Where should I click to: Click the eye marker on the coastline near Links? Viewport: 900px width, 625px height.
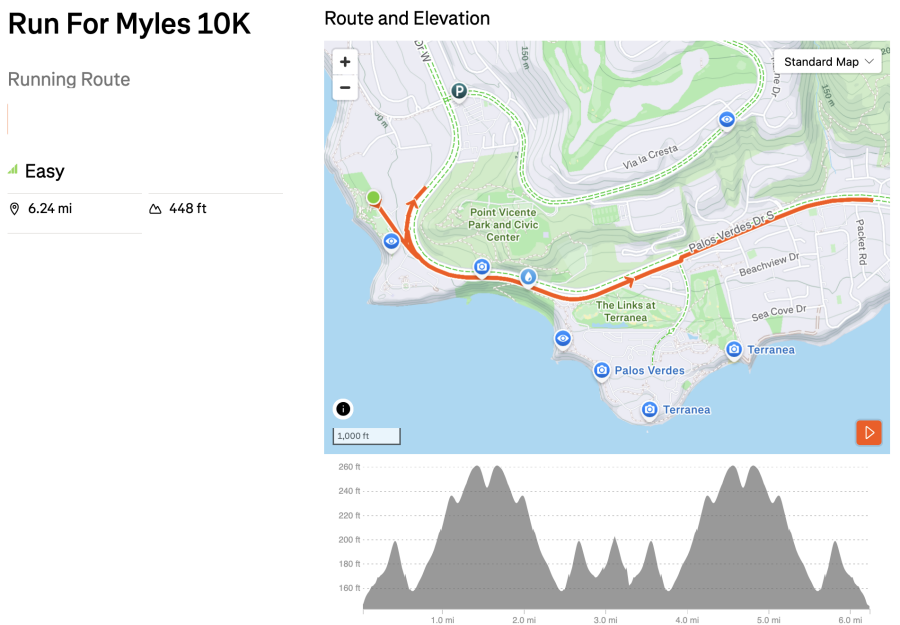pyautogui.click(x=563, y=339)
